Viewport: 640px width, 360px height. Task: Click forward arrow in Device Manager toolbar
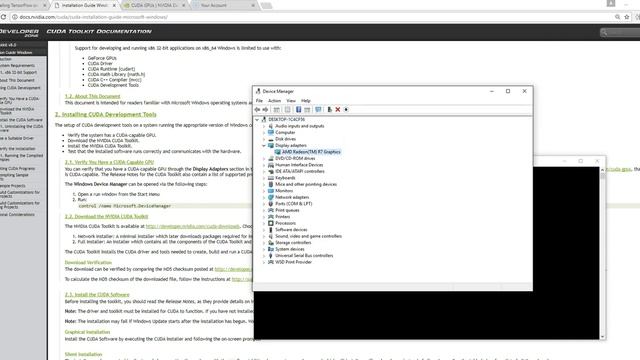pyautogui.click(x=265, y=109)
